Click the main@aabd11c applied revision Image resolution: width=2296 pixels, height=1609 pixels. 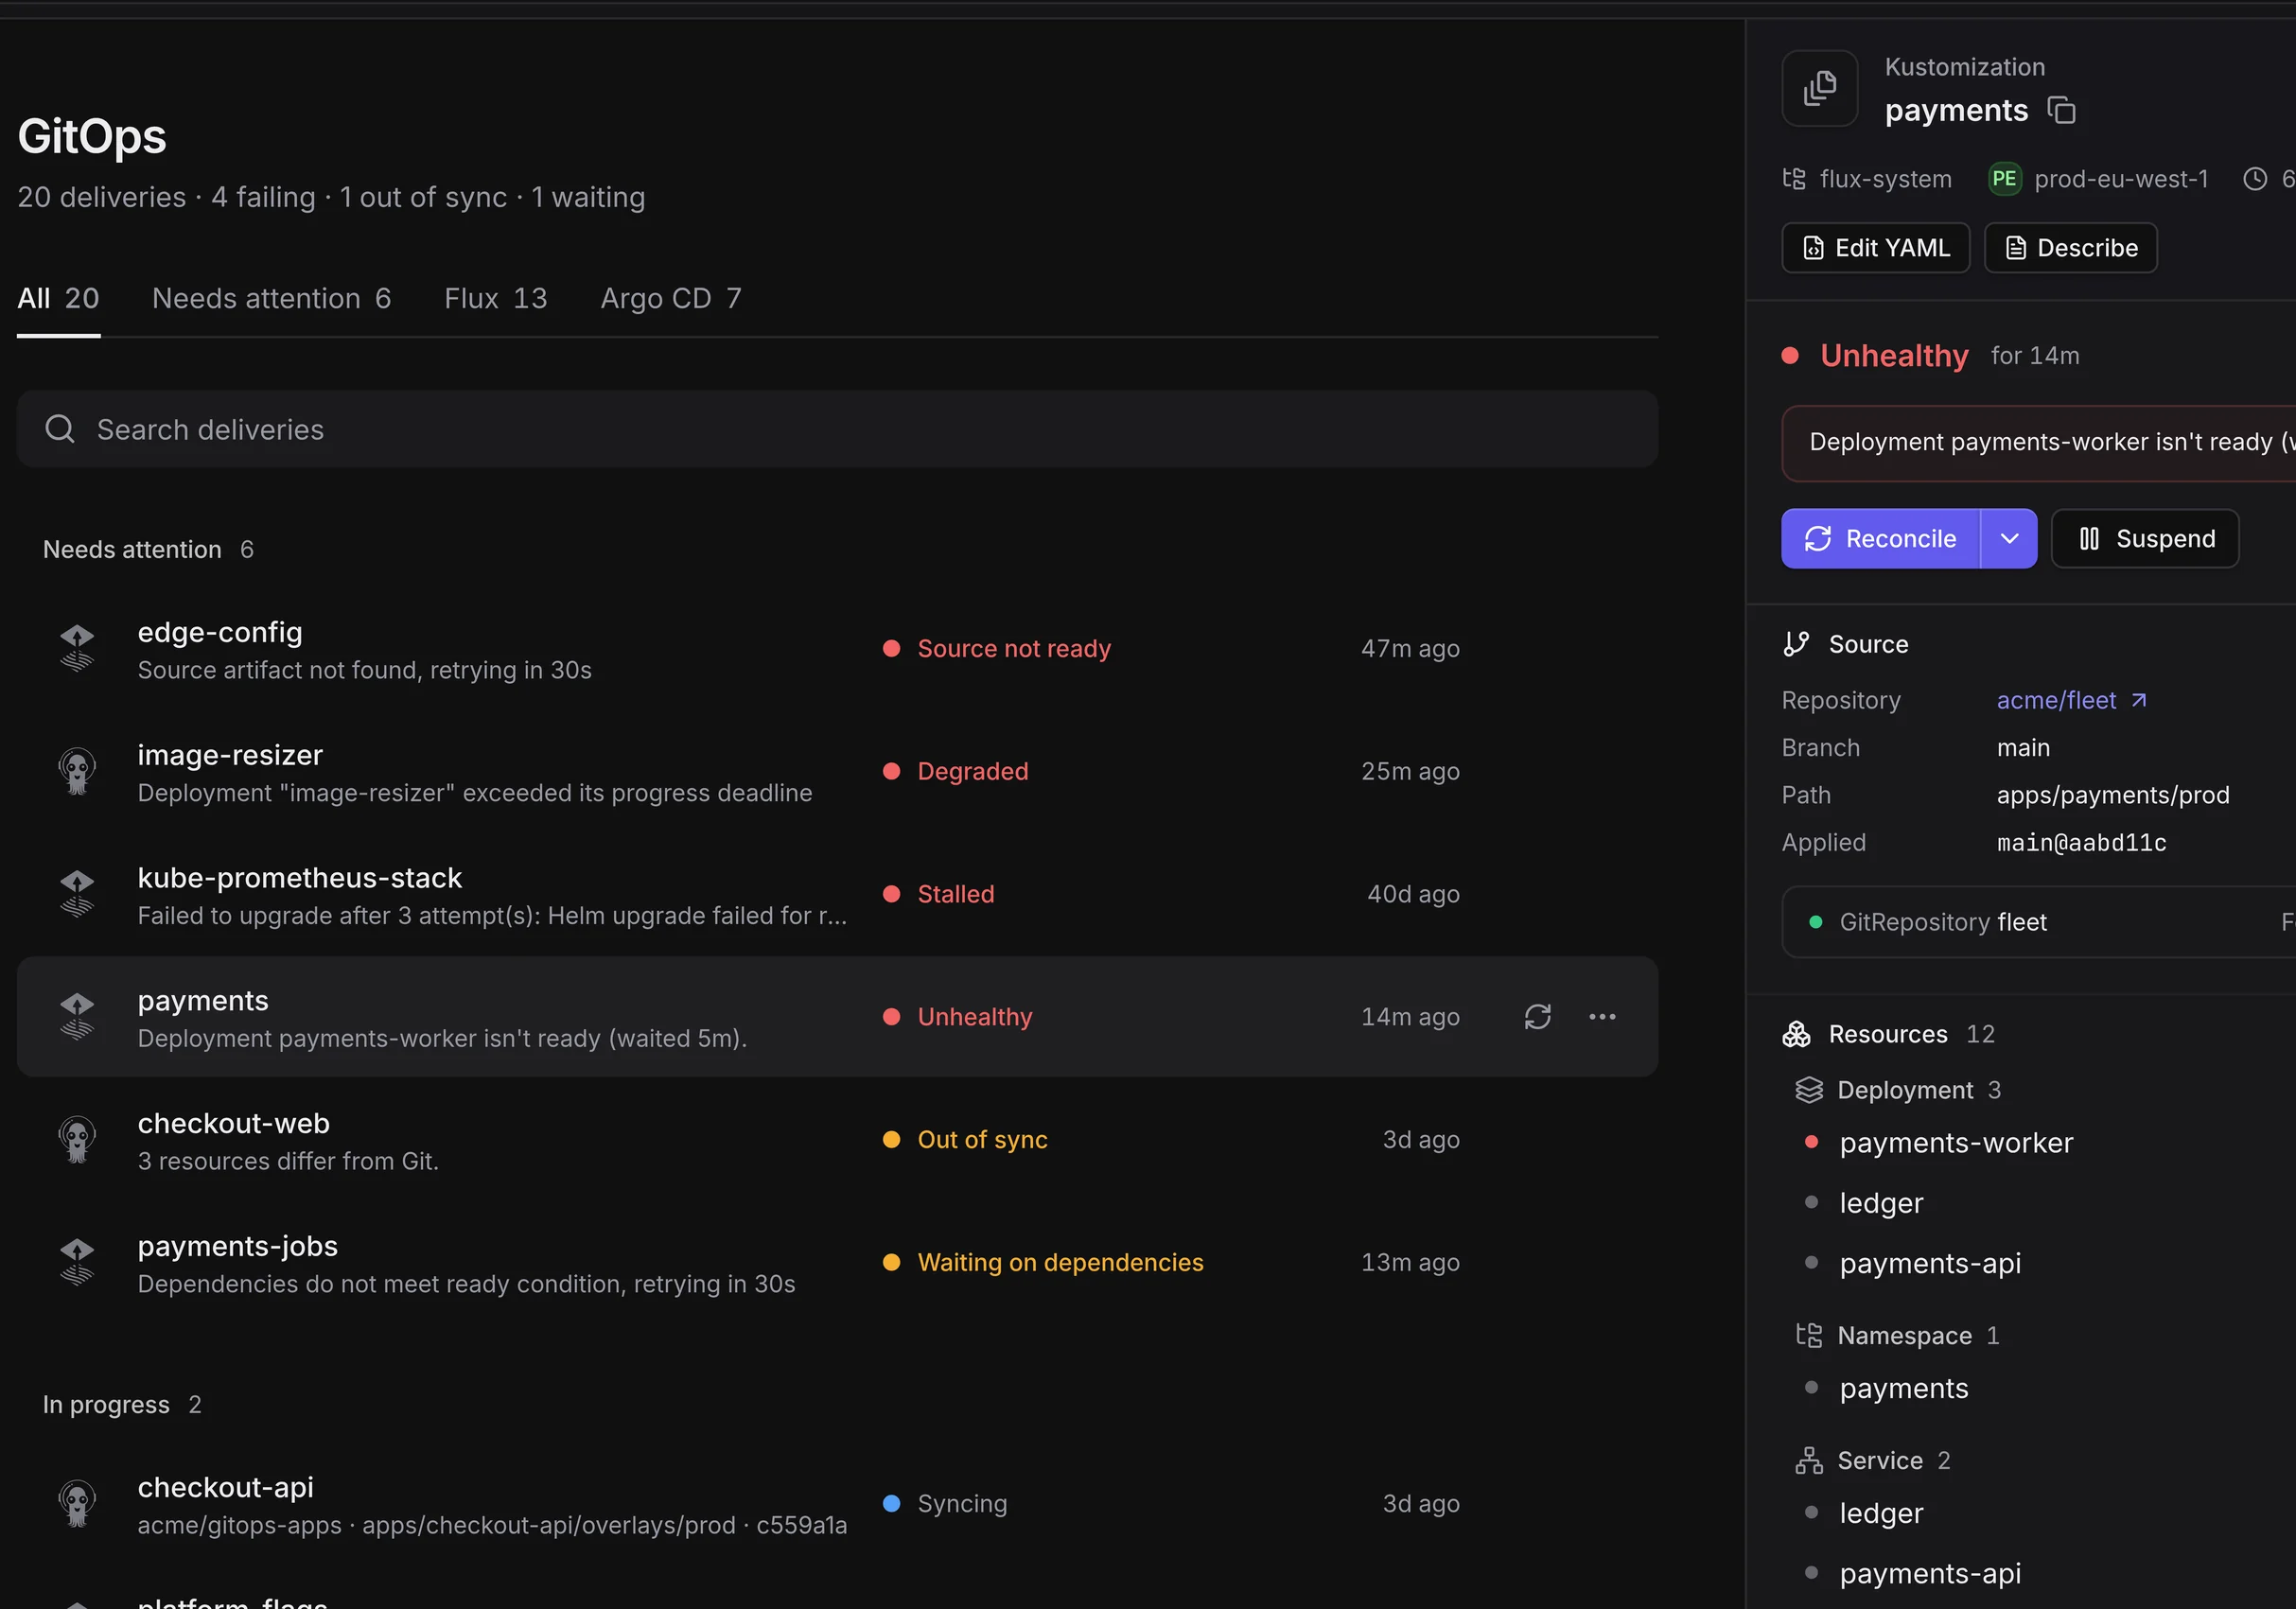tap(2081, 843)
